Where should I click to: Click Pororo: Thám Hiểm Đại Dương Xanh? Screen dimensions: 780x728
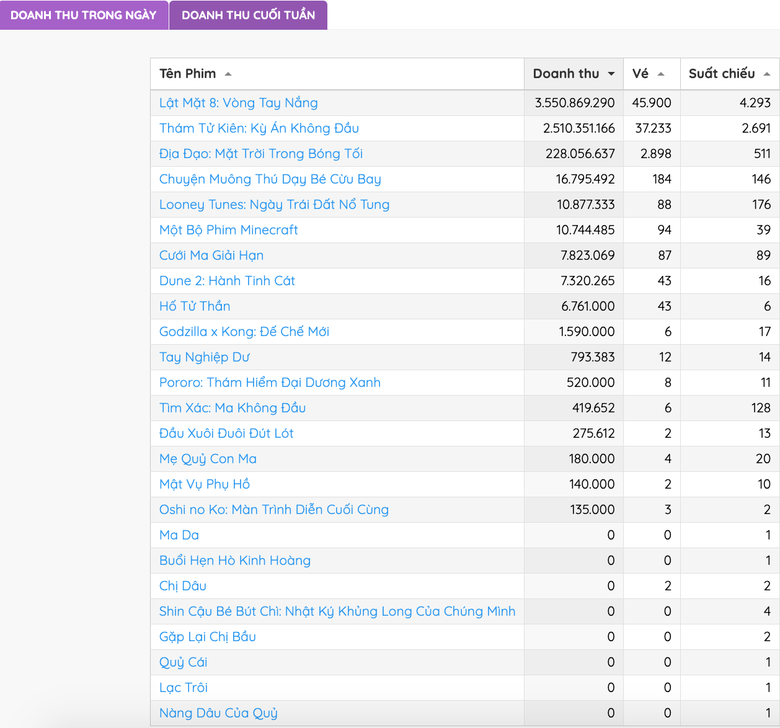pyautogui.click(x=269, y=382)
